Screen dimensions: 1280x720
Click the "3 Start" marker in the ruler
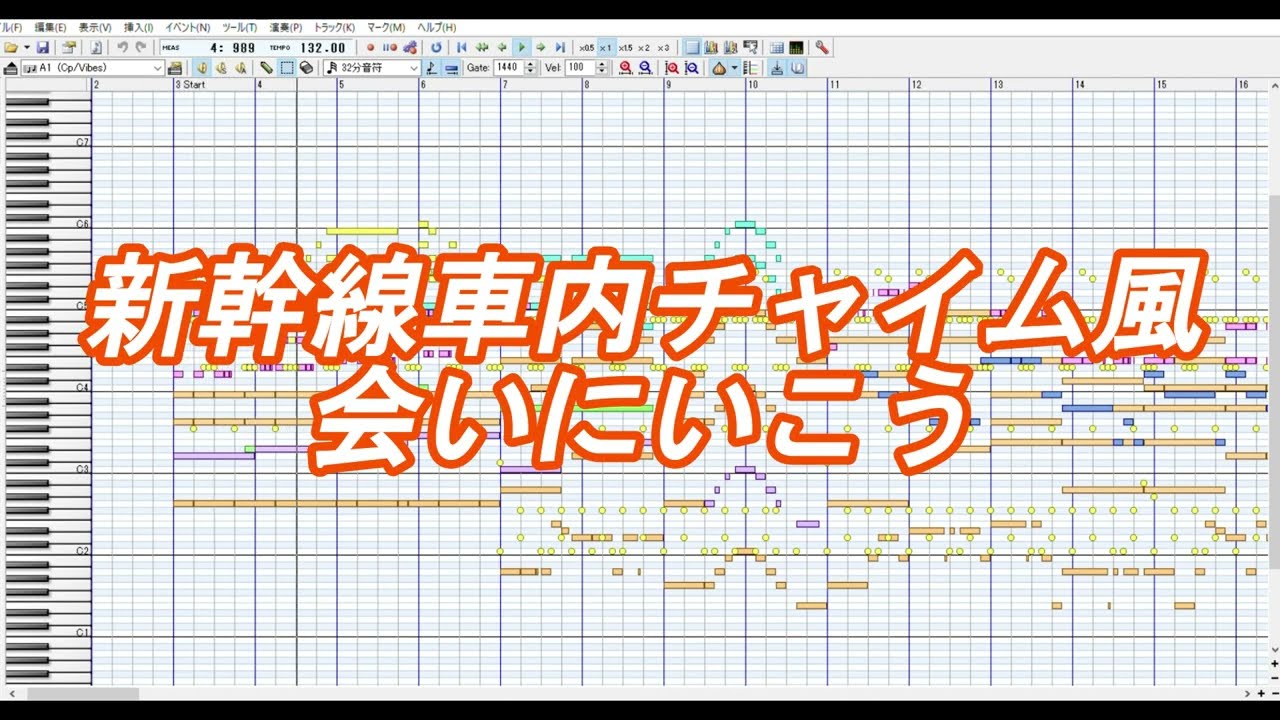tap(190, 85)
